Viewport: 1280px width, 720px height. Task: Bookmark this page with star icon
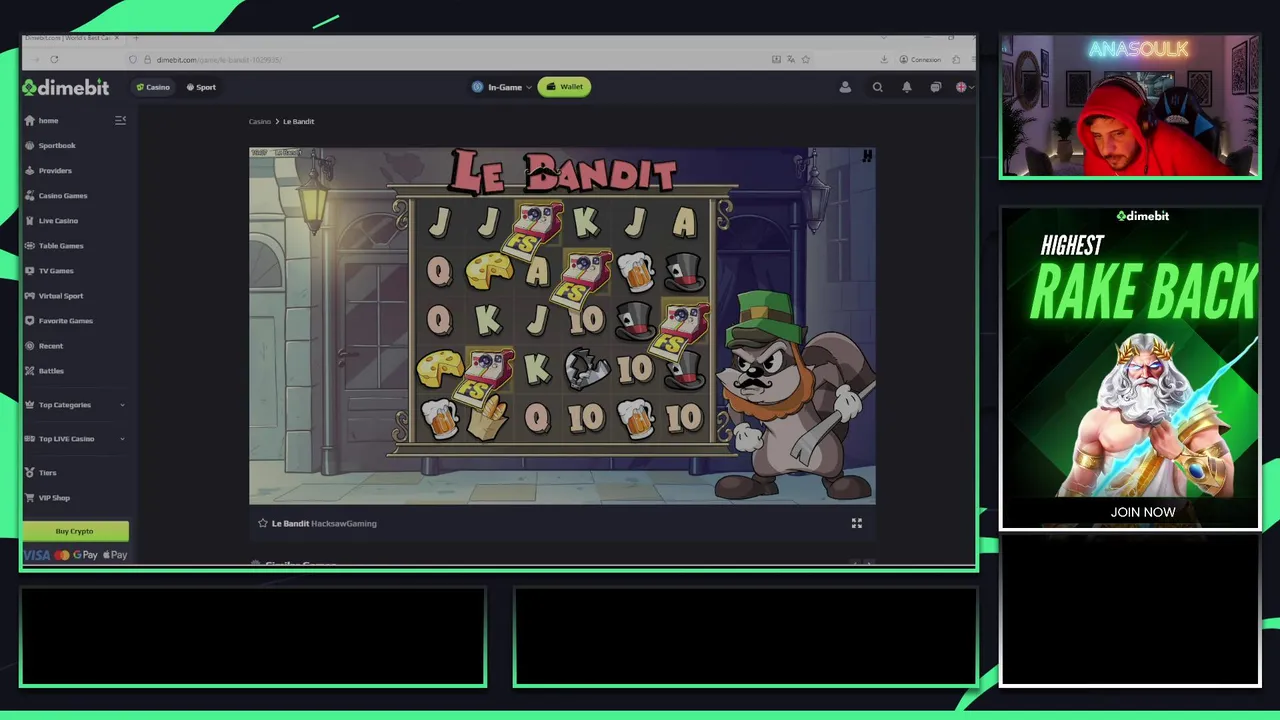(805, 59)
